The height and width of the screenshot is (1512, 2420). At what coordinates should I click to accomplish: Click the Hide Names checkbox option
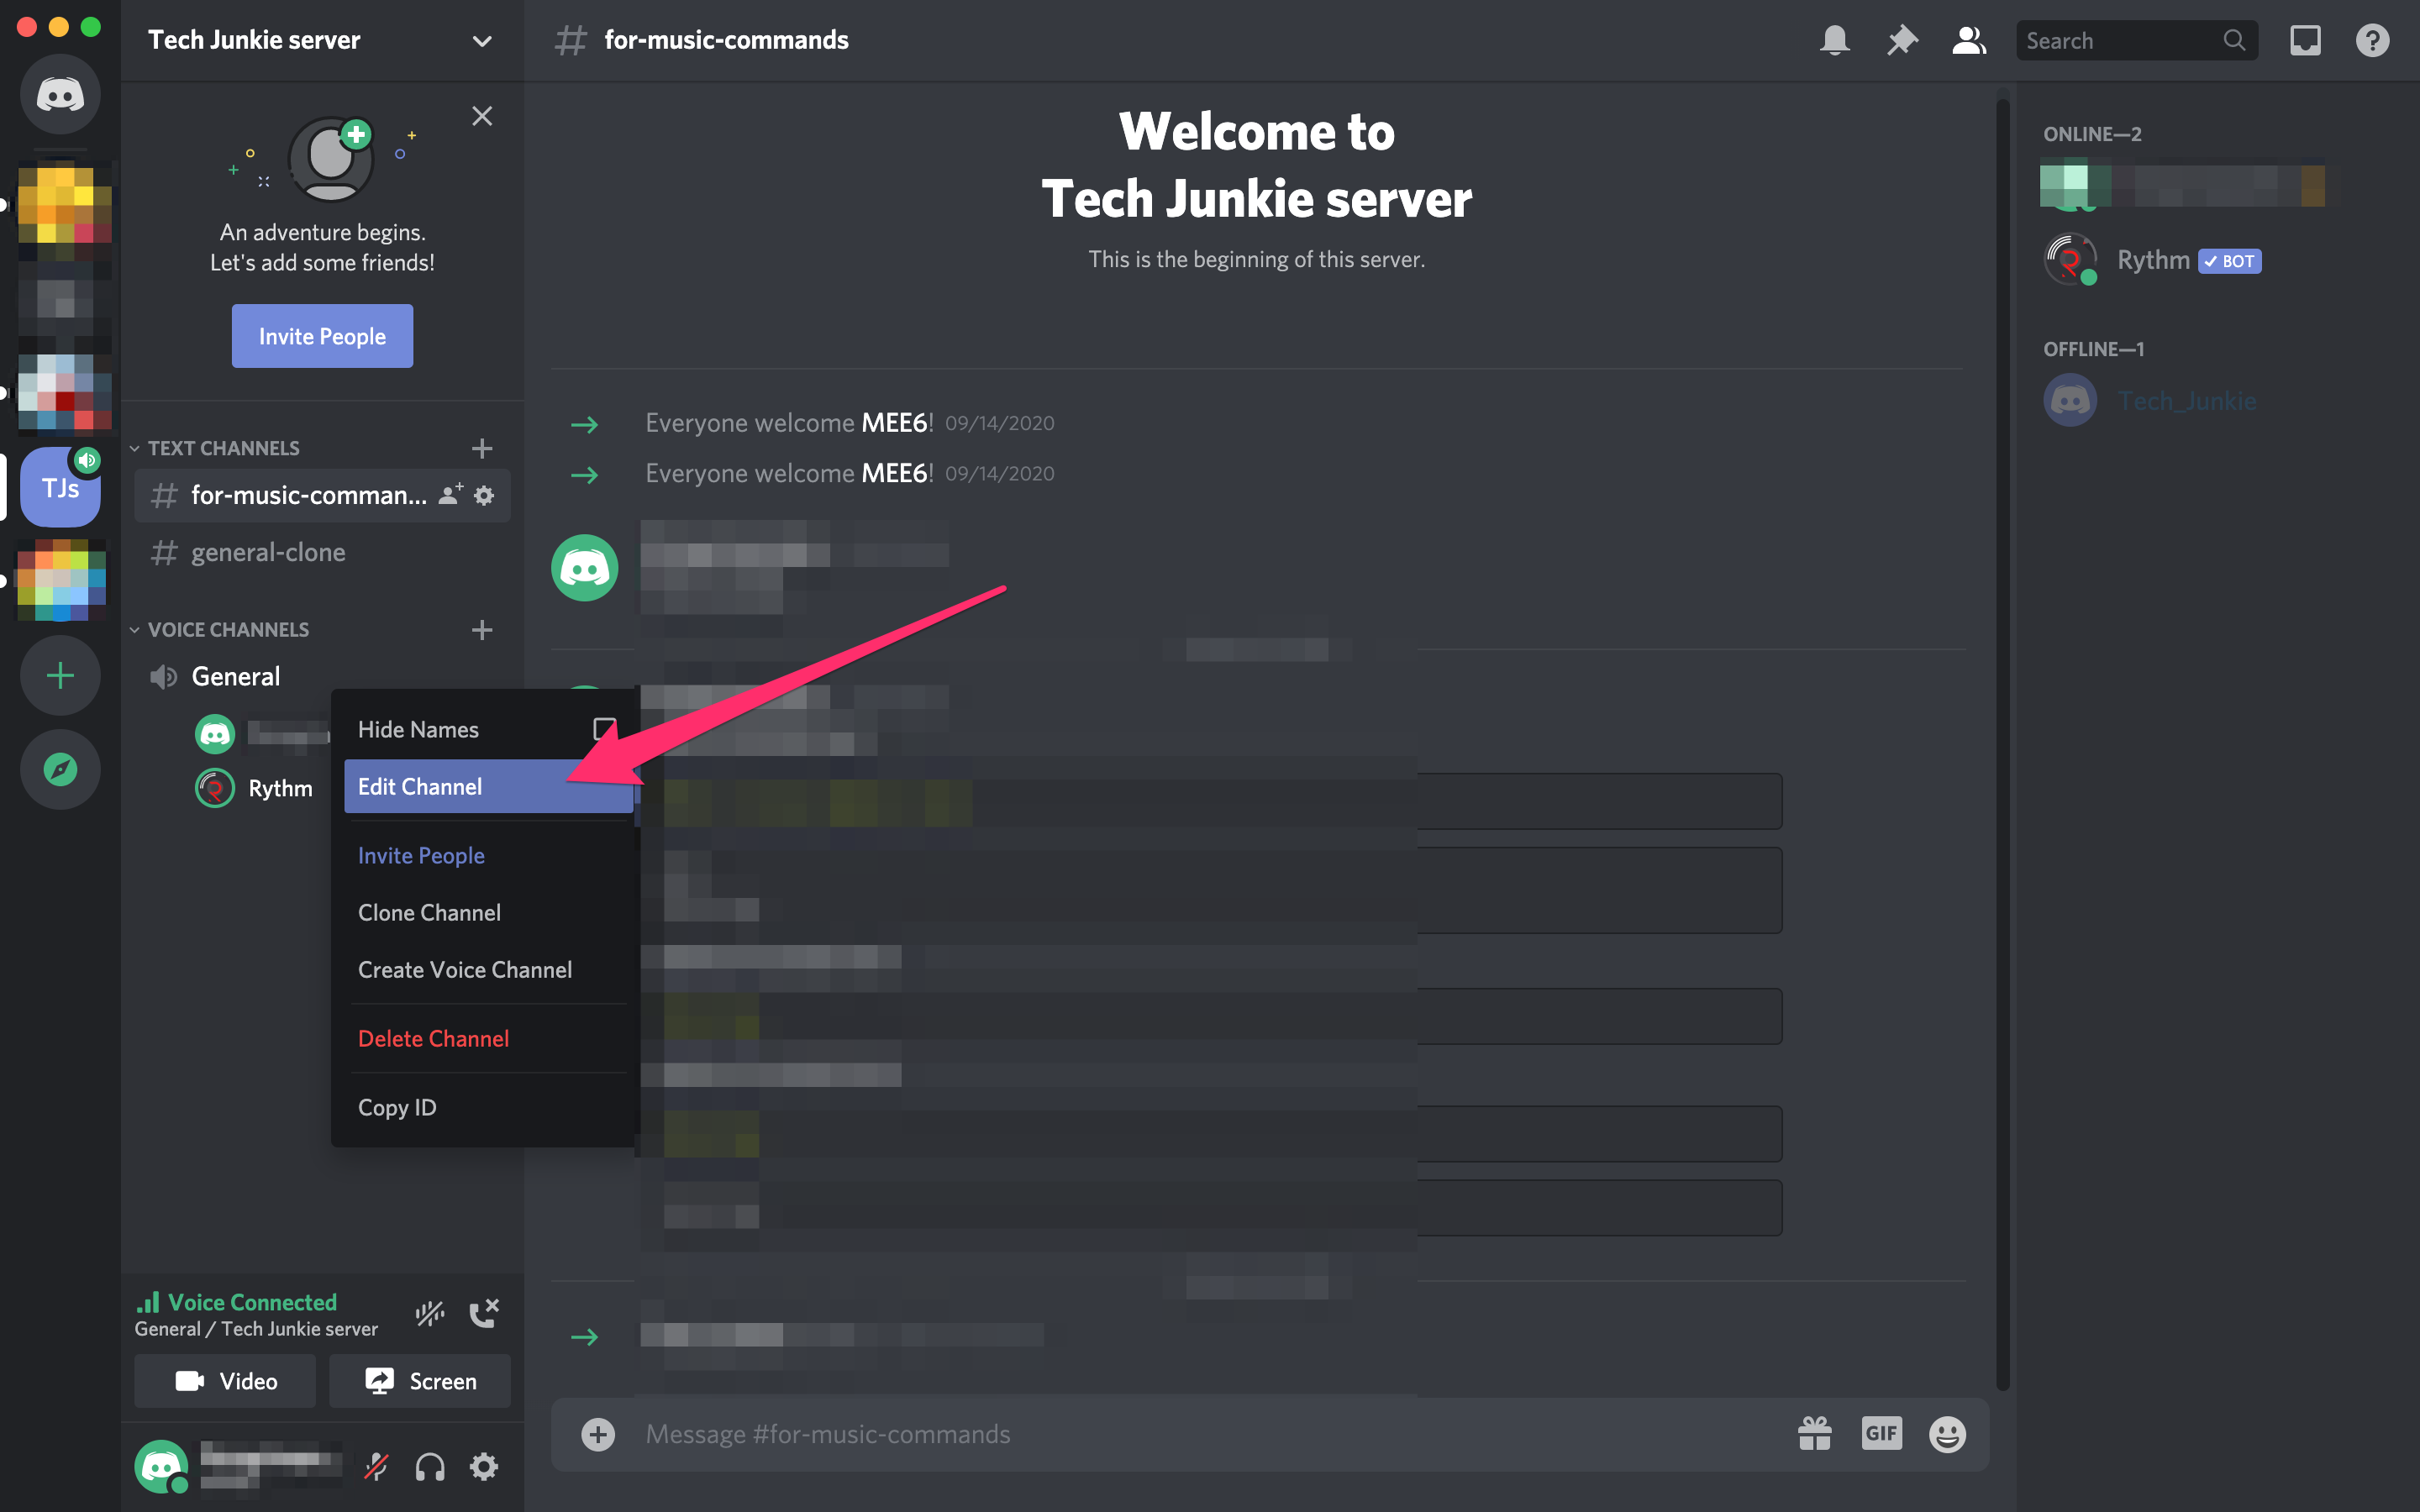tap(607, 728)
